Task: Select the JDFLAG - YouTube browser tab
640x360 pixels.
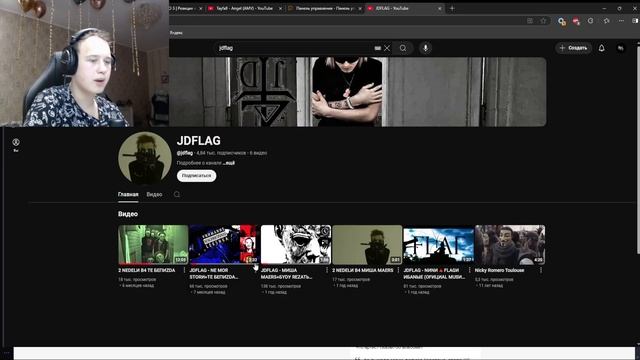Action: [404, 8]
